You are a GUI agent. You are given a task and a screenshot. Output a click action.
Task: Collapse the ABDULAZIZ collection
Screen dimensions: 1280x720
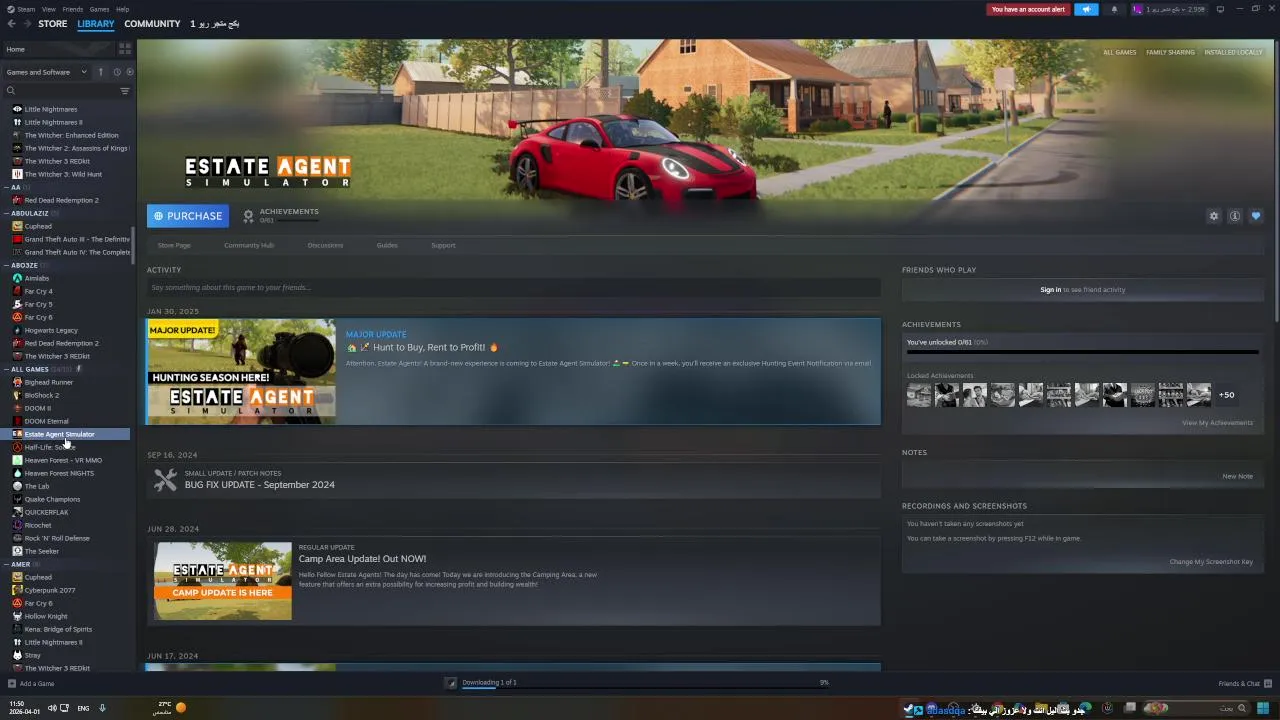tap(6, 213)
